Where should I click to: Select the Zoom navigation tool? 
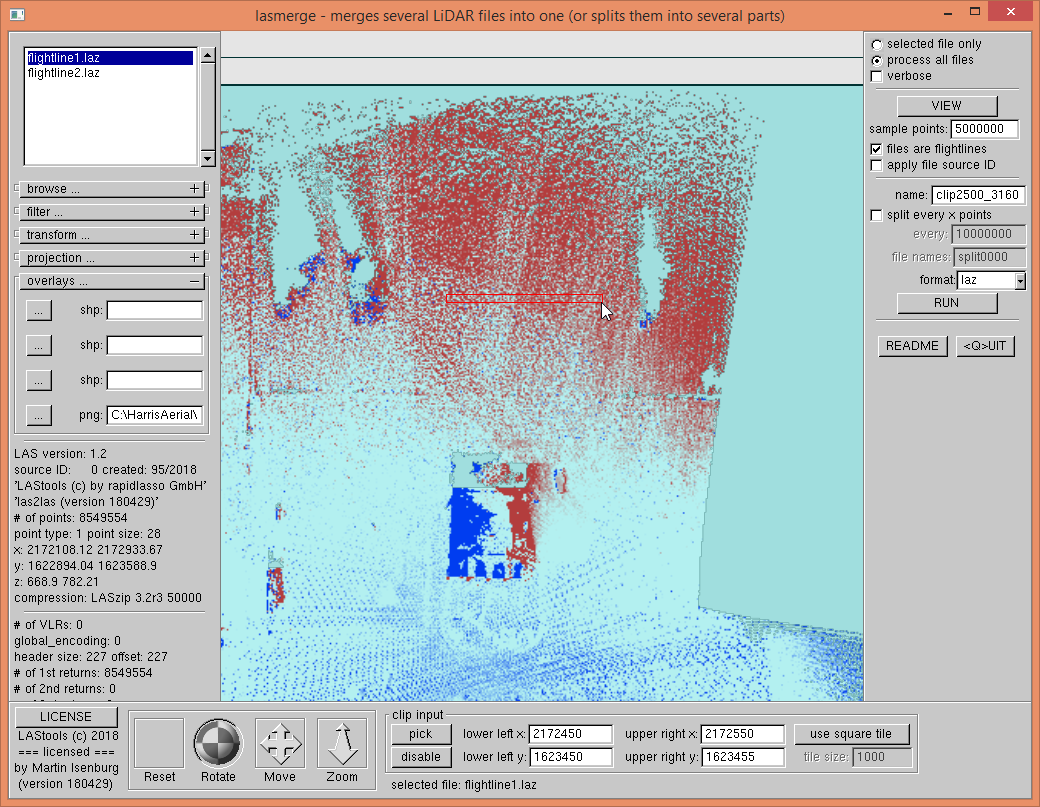click(341, 744)
